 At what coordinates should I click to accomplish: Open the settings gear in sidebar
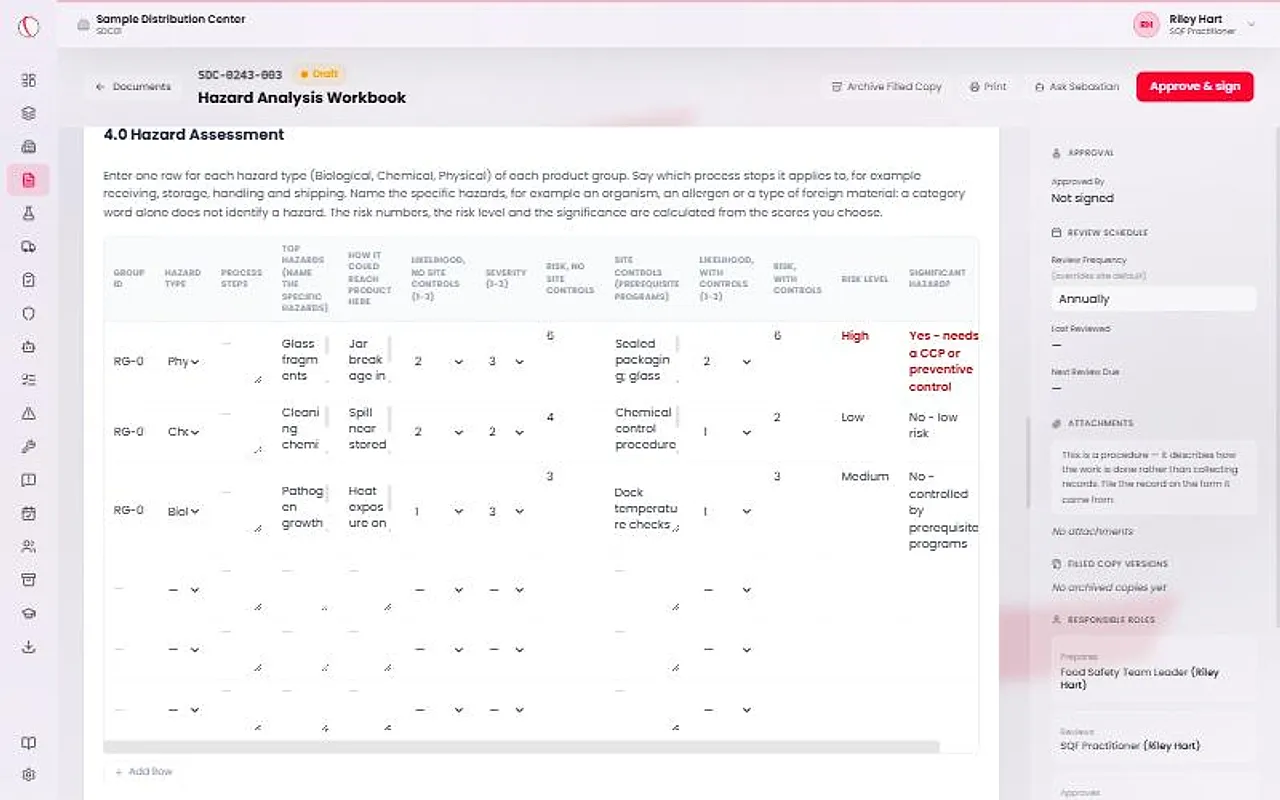[x=28, y=774]
